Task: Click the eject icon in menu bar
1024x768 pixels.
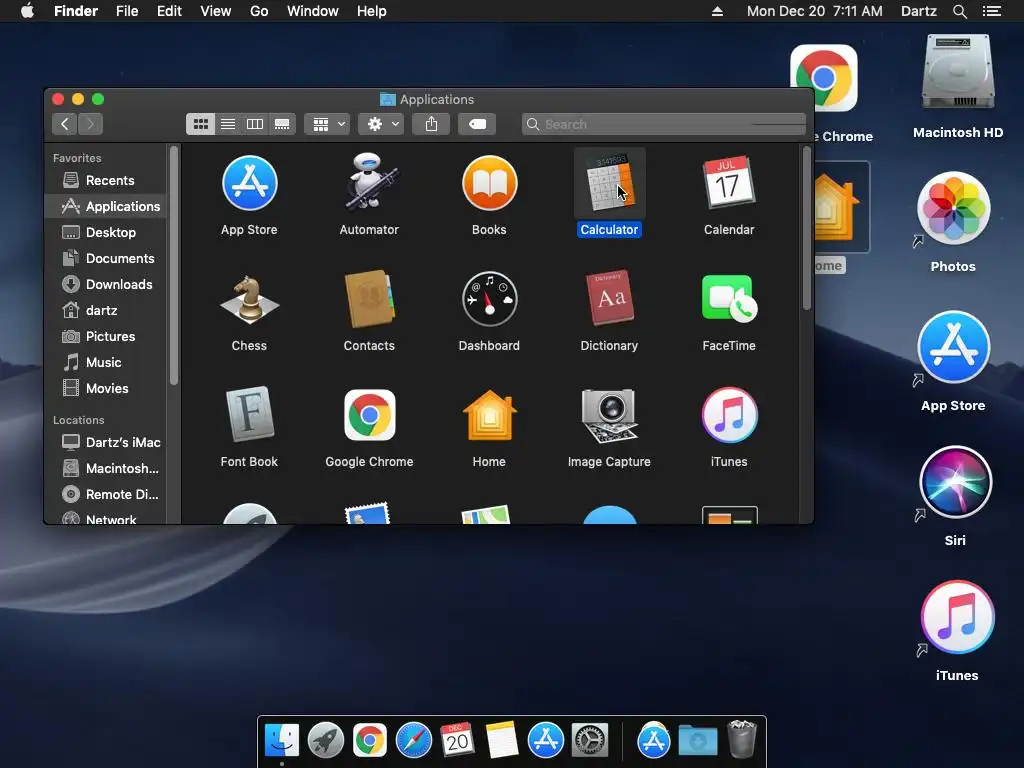Action: coord(717,11)
